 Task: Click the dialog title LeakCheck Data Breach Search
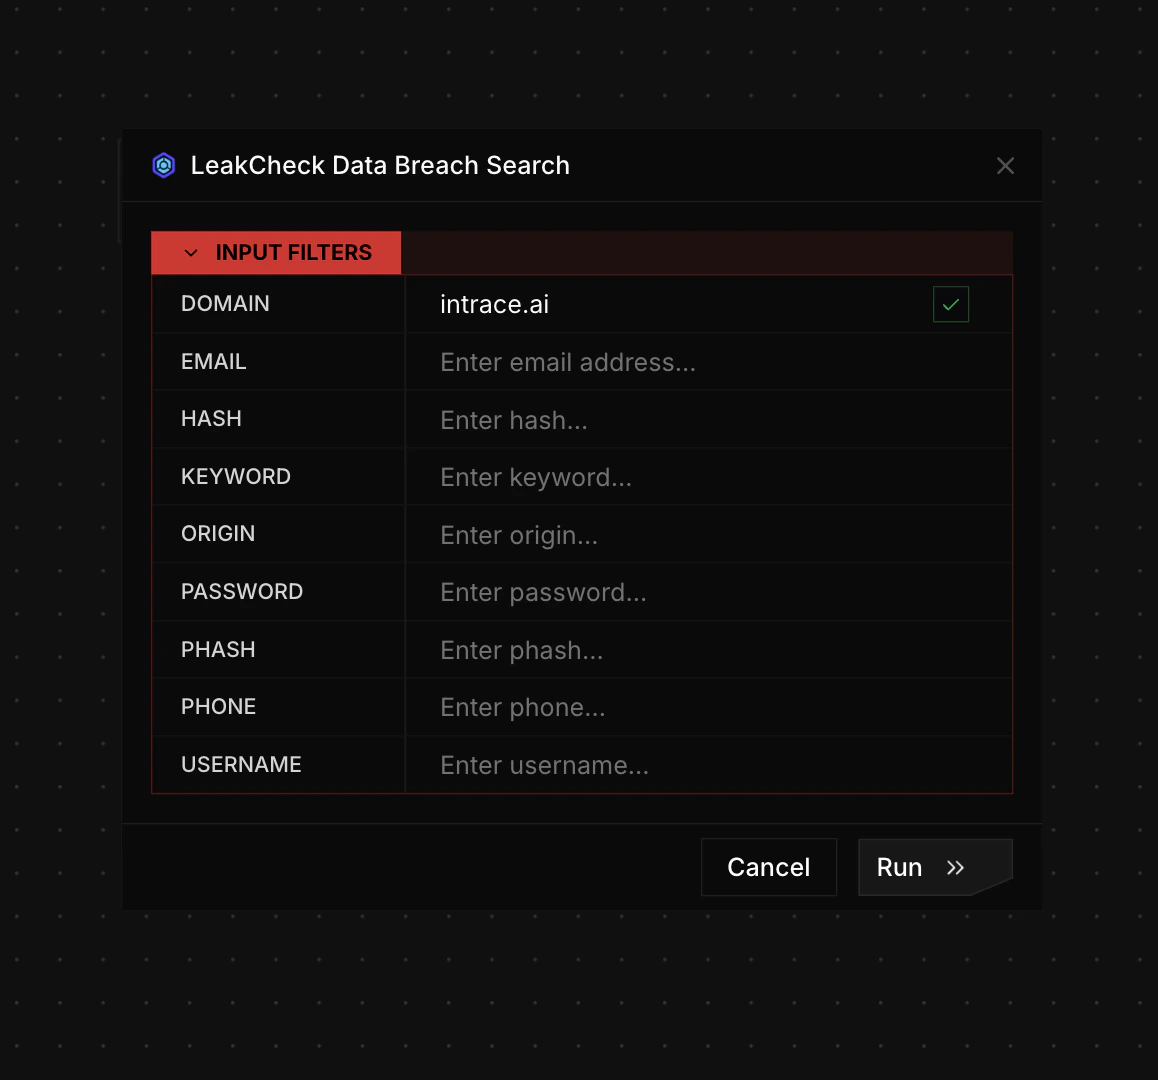point(380,165)
